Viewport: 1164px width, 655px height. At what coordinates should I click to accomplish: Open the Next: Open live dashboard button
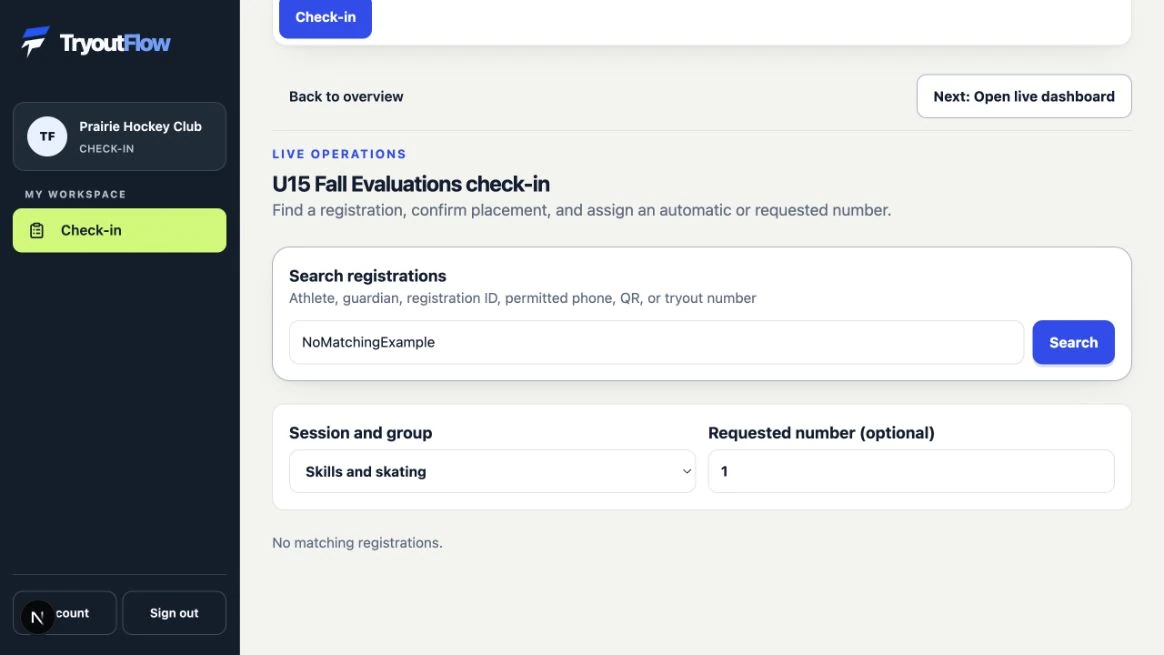pos(1024,97)
